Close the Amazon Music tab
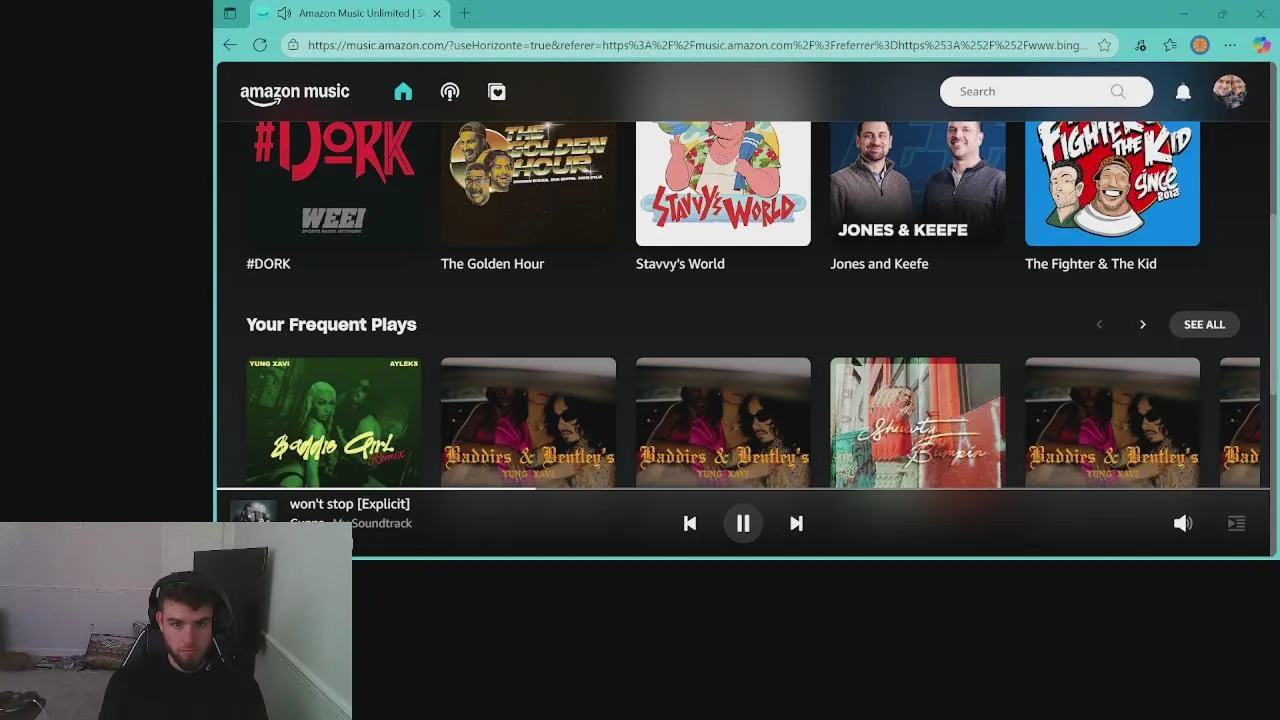The image size is (1280, 720). (x=436, y=13)
